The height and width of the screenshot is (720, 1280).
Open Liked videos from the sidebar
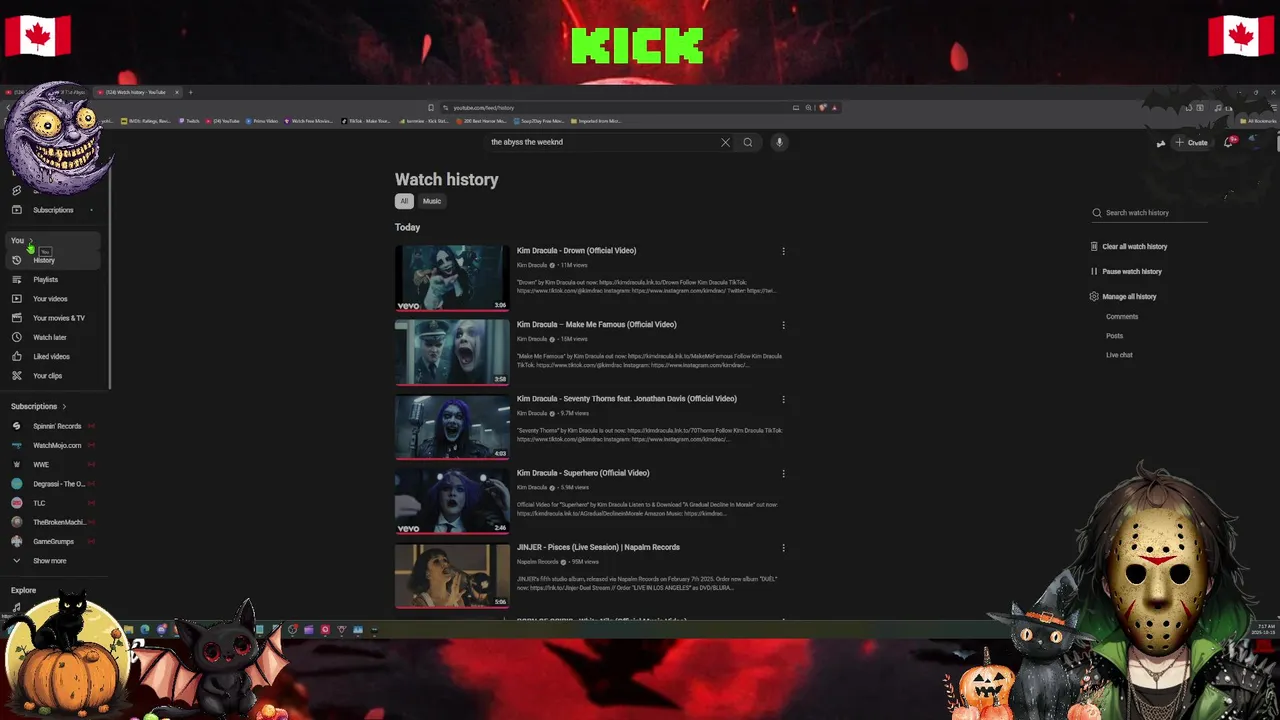click(x=51, y=356)
